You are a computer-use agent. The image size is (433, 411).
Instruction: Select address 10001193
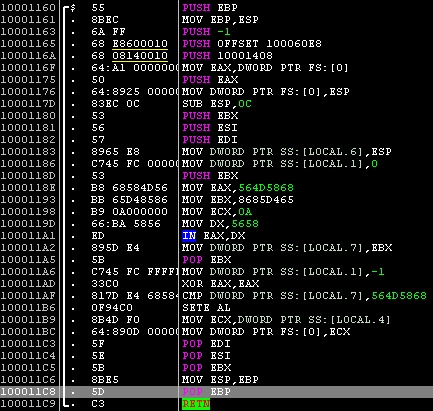coord(28,200)
